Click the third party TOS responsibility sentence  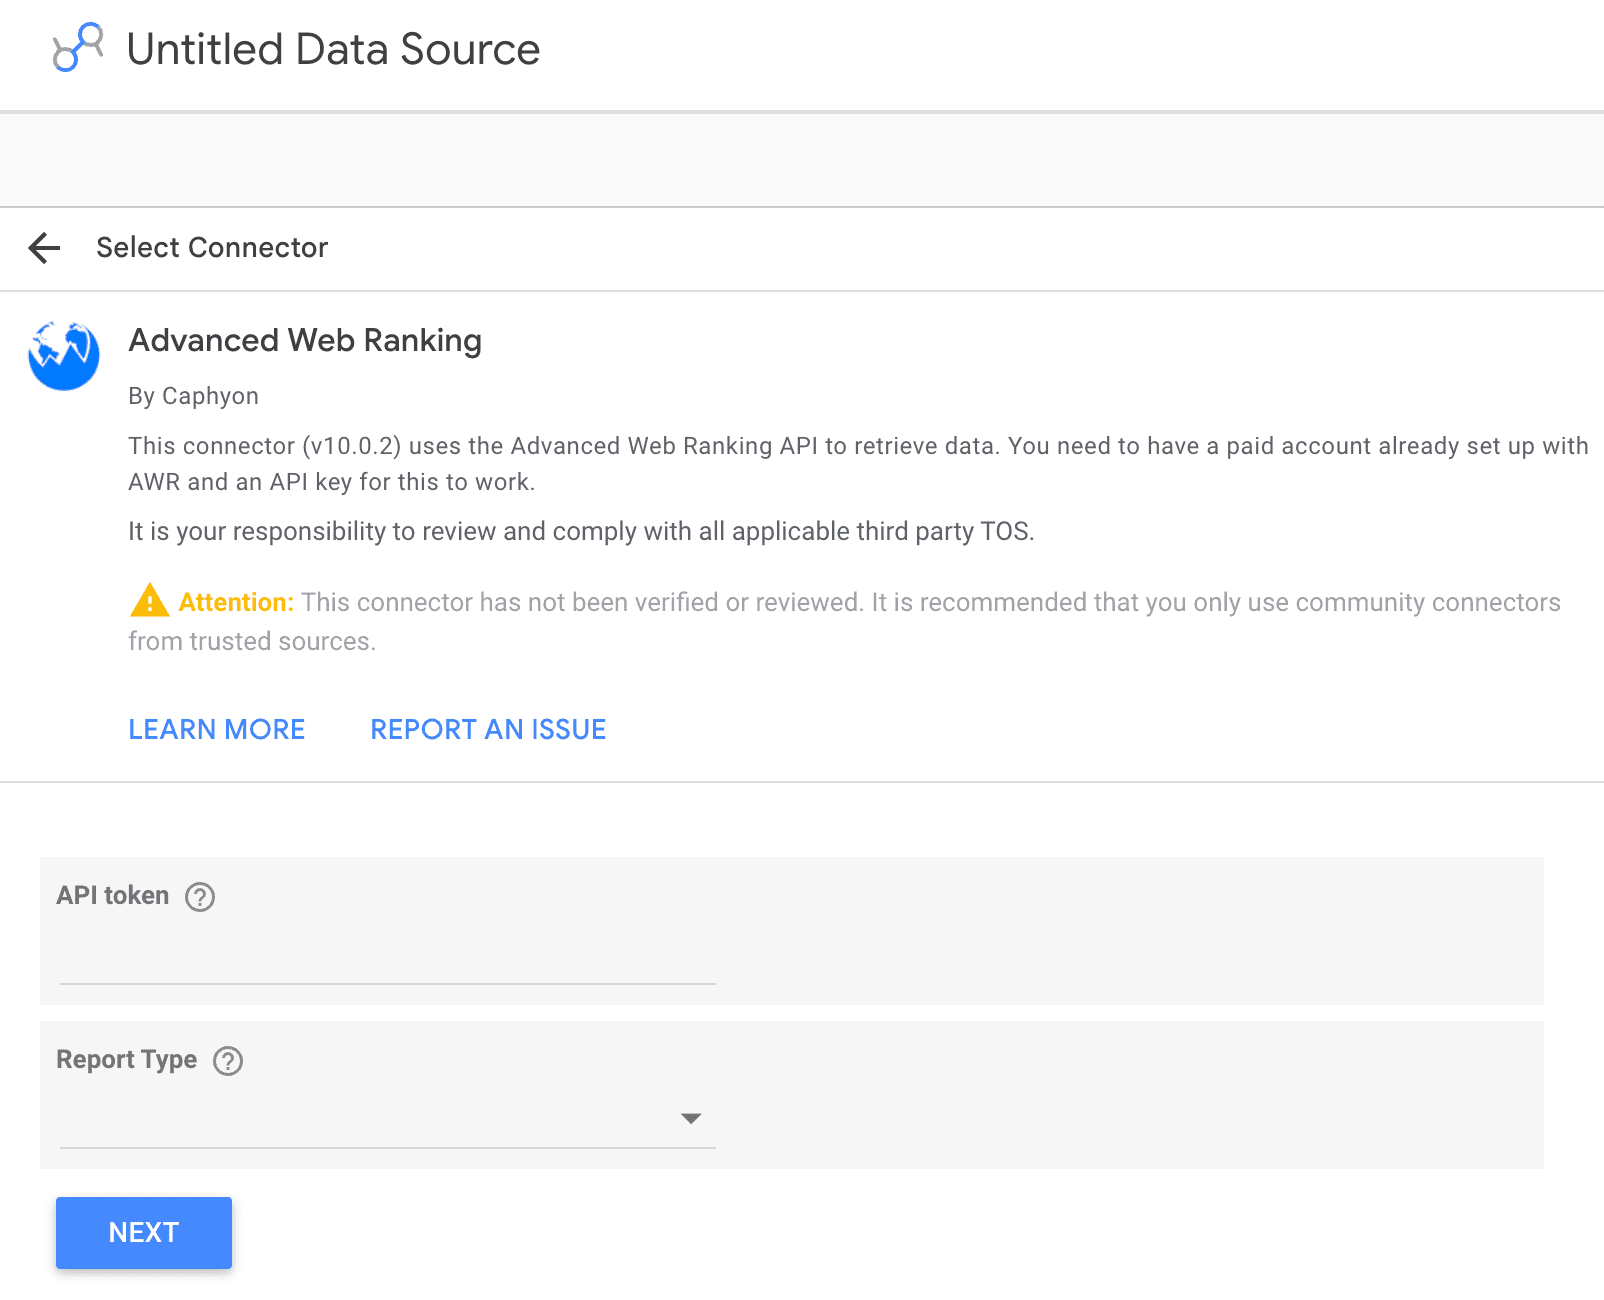581,531
